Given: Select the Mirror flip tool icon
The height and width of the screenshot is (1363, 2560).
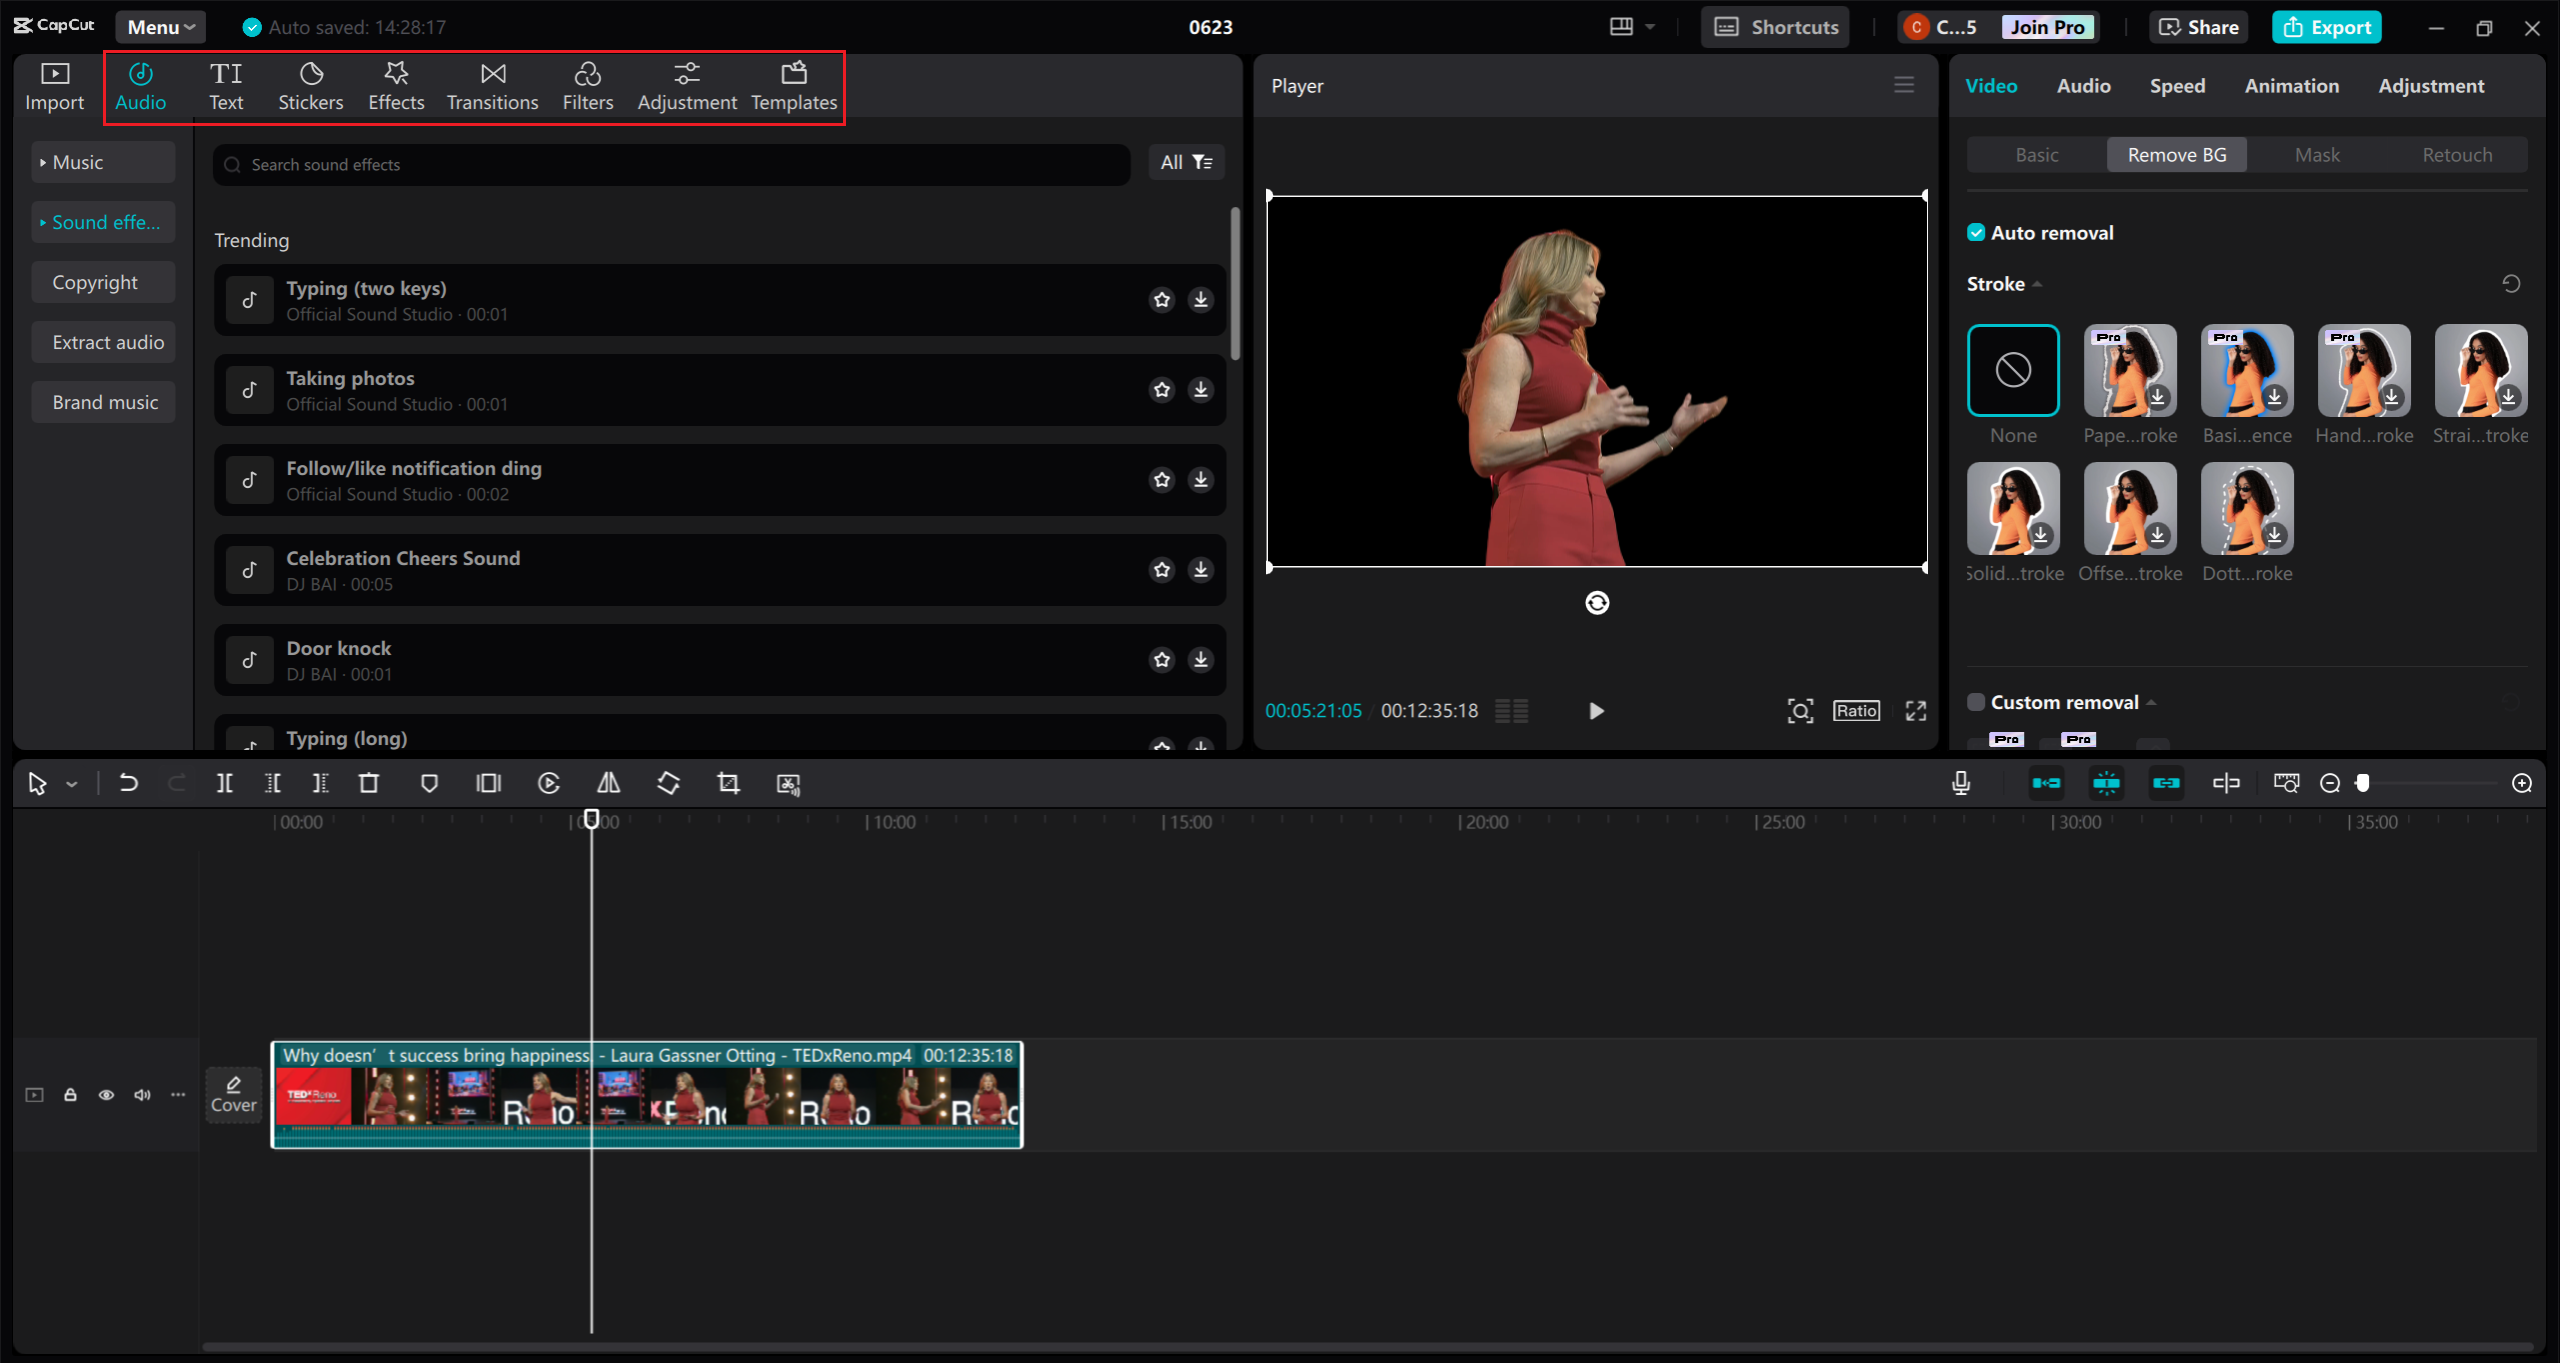Looking at the screenshot, I should (608, 783).
